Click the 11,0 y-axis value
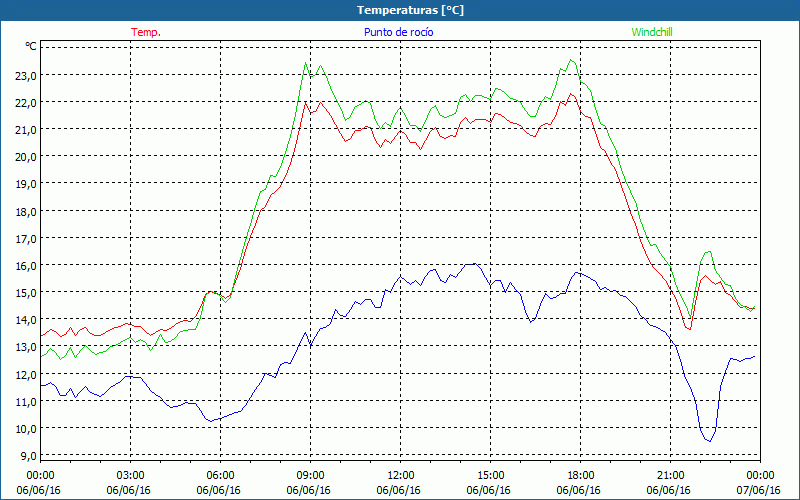 point(27,401)
